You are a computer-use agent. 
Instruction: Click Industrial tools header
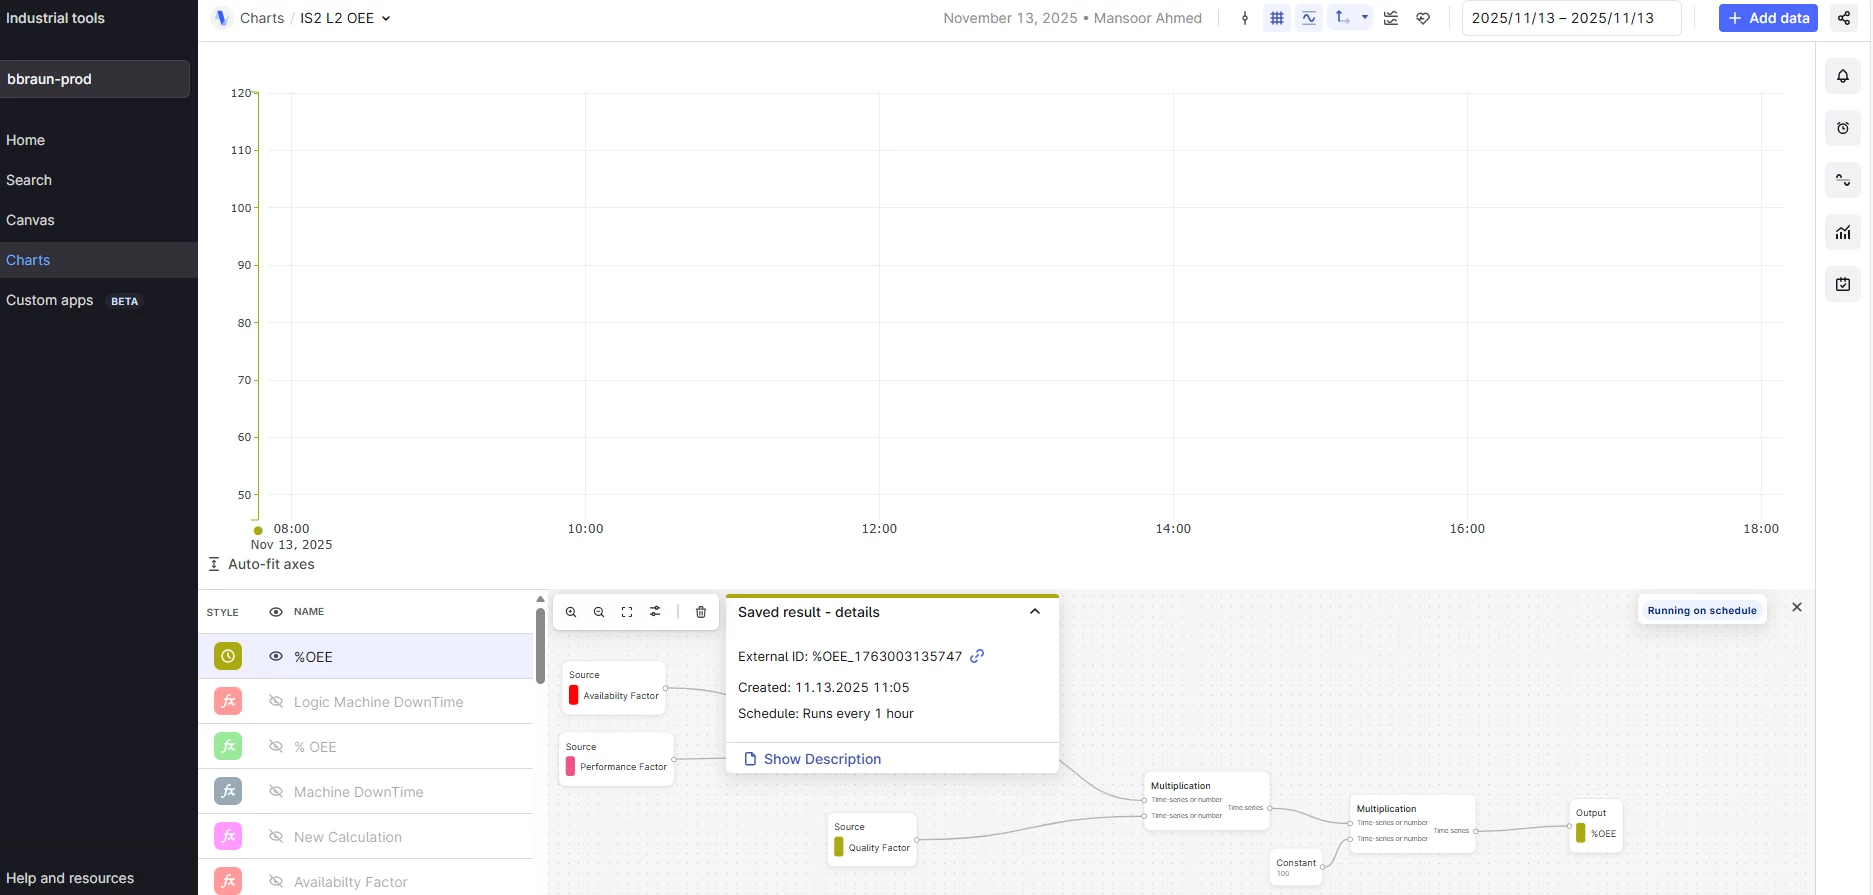pyautogui.click(x=55, y=18)
